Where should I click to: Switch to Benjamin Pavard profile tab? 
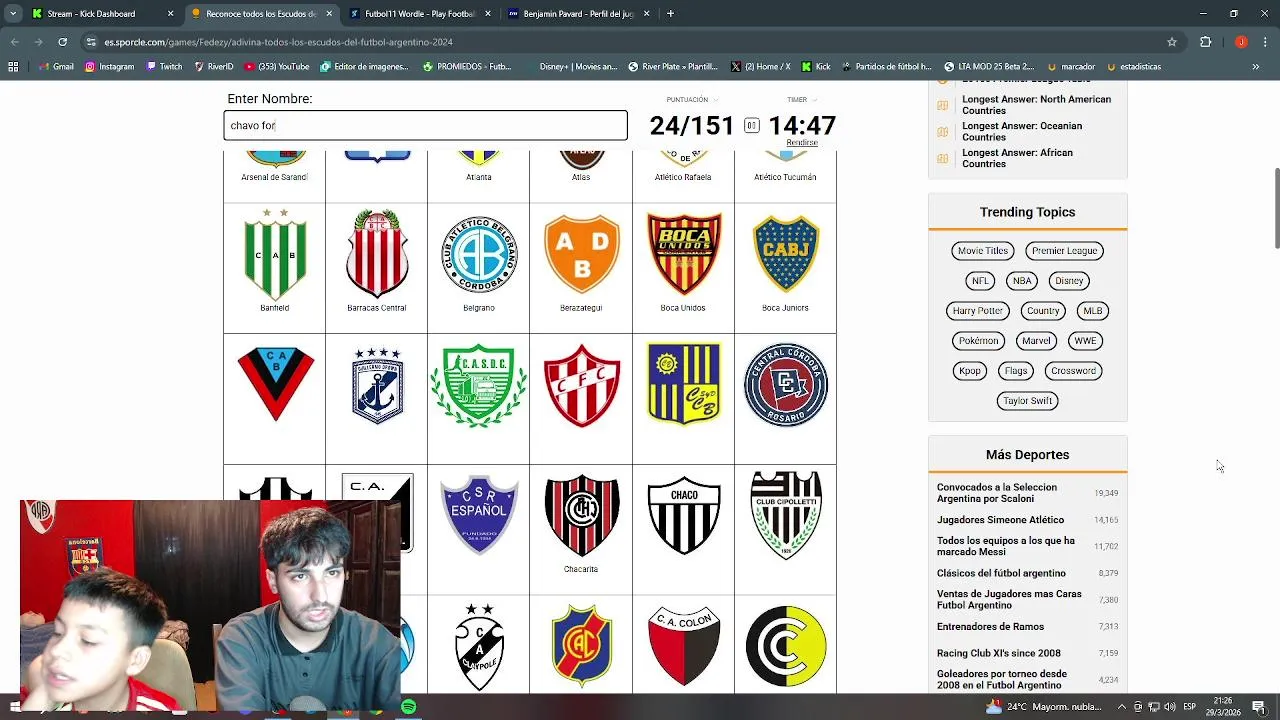click(x=578, y=14)
